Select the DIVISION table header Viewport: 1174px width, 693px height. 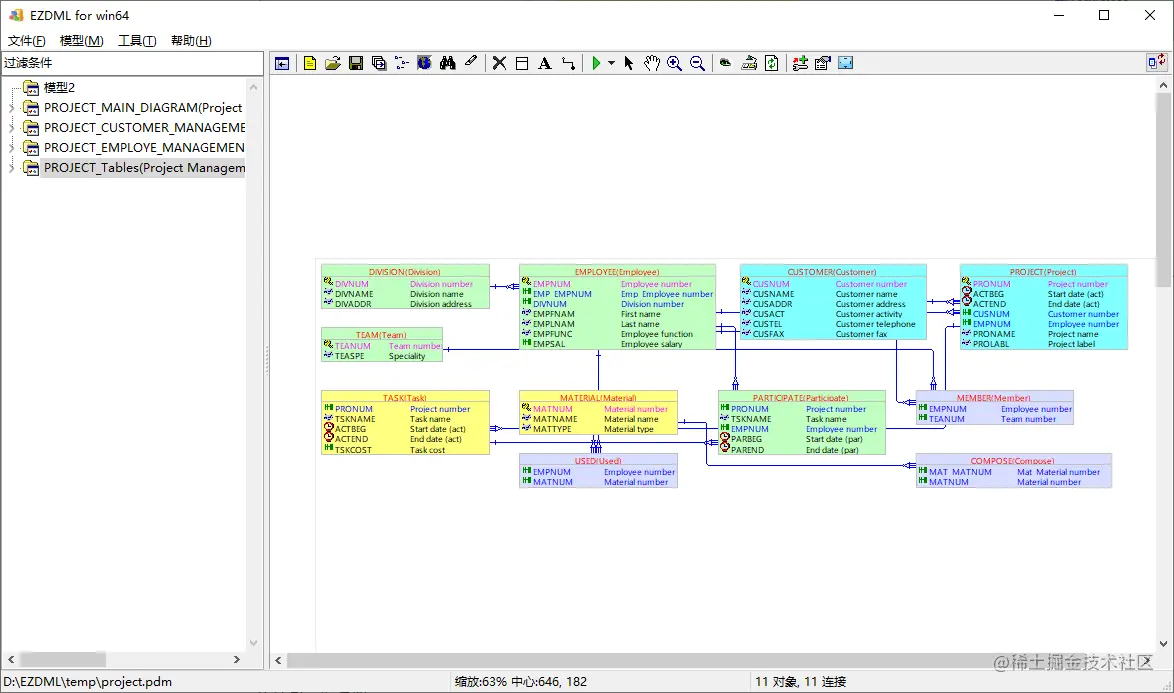(405, 272)
